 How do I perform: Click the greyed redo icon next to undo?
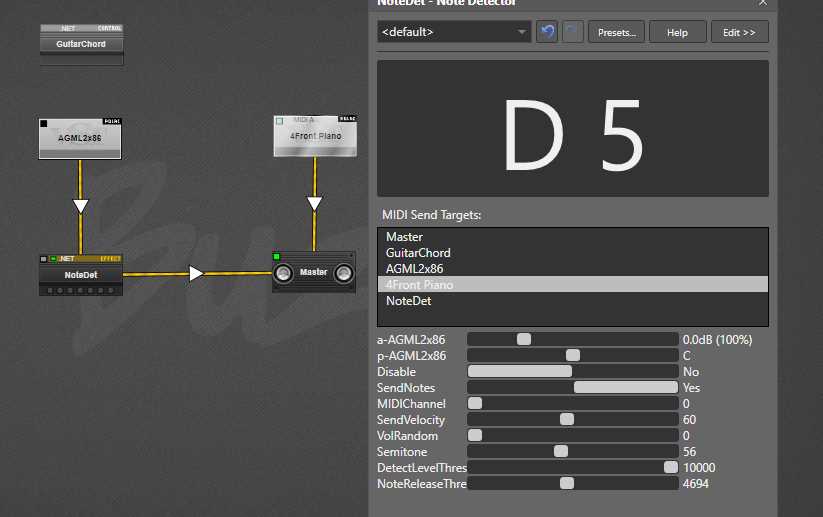click(x=573, y=32)
